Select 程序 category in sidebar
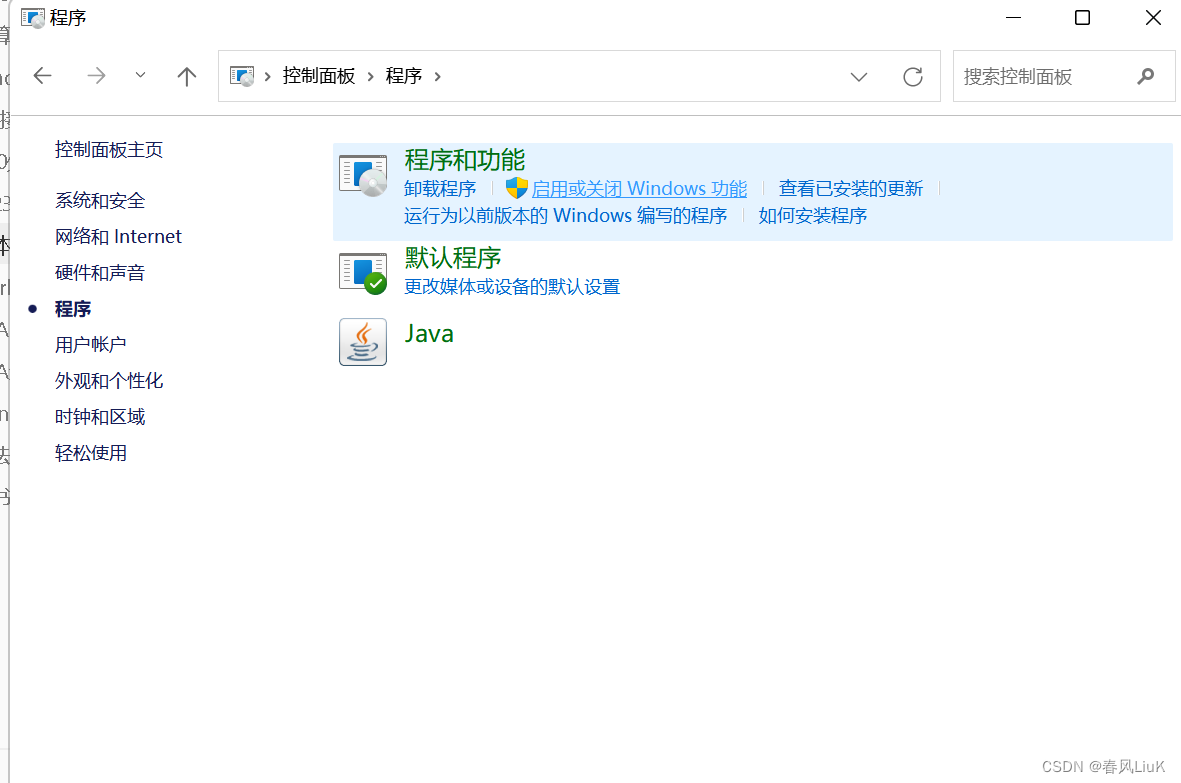The width and height of the screenshot is (1181, 783). (x=73, y=309)
